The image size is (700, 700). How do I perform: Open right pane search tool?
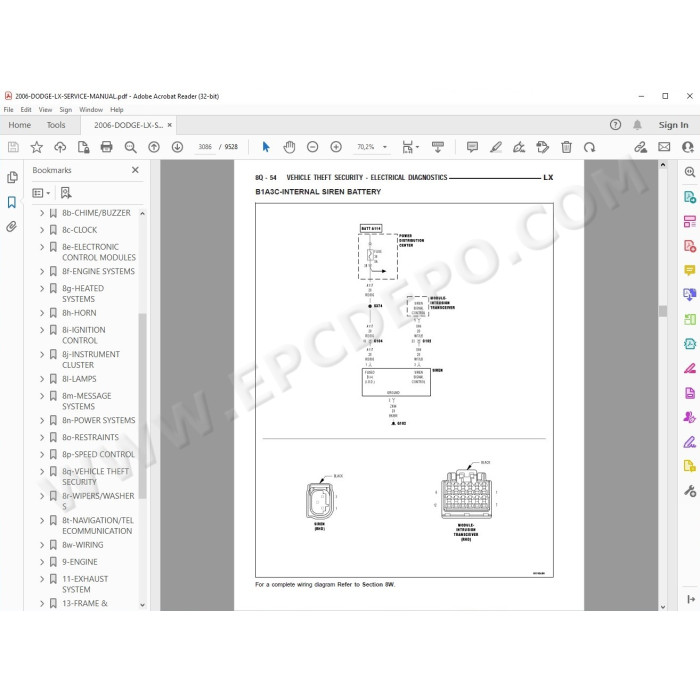[x=690, y=172]
